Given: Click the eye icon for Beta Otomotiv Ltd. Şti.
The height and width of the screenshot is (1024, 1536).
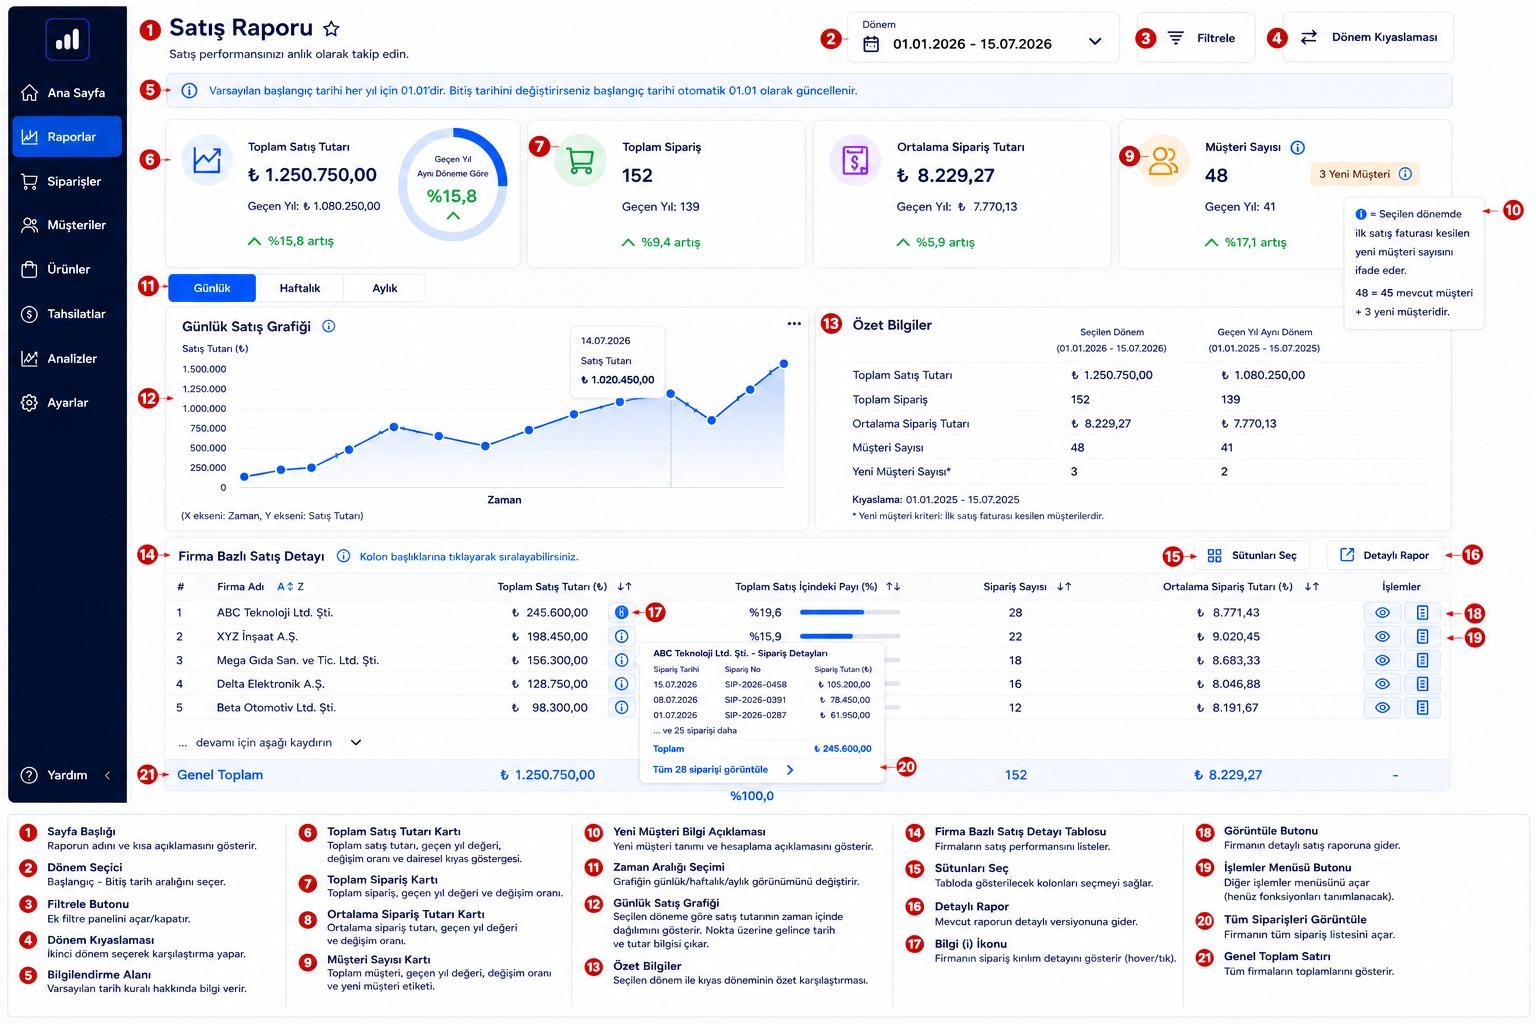Looking at the screenshot, I should 1382,707.
